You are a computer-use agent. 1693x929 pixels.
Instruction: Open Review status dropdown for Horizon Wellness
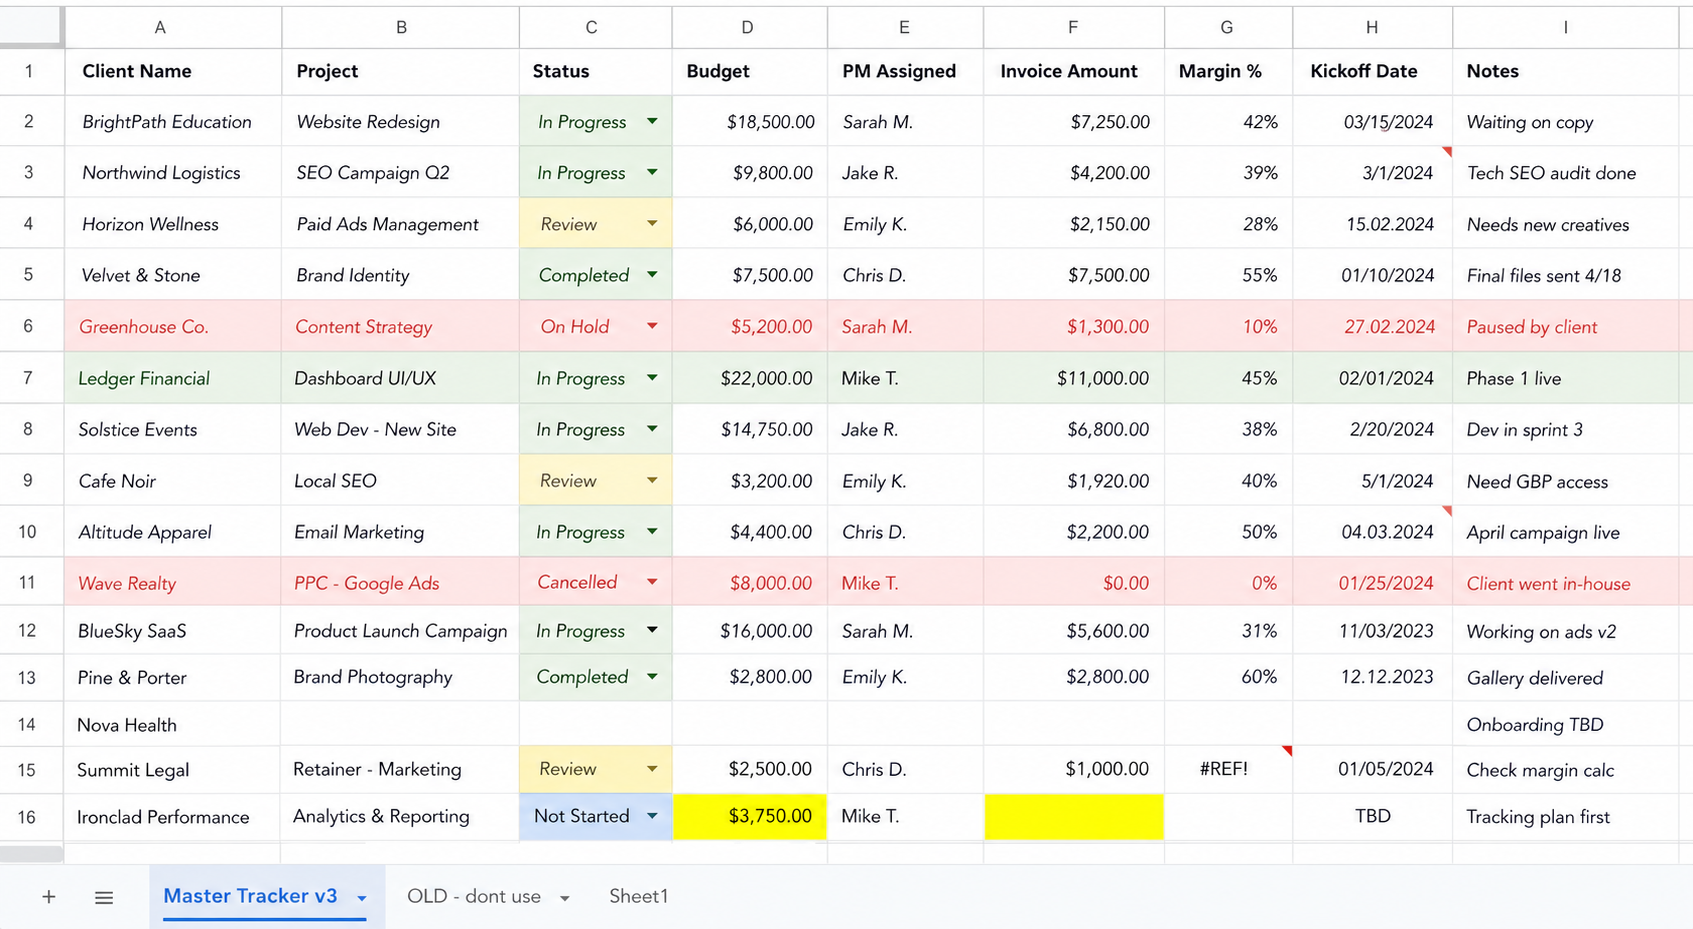pos(652,224)
